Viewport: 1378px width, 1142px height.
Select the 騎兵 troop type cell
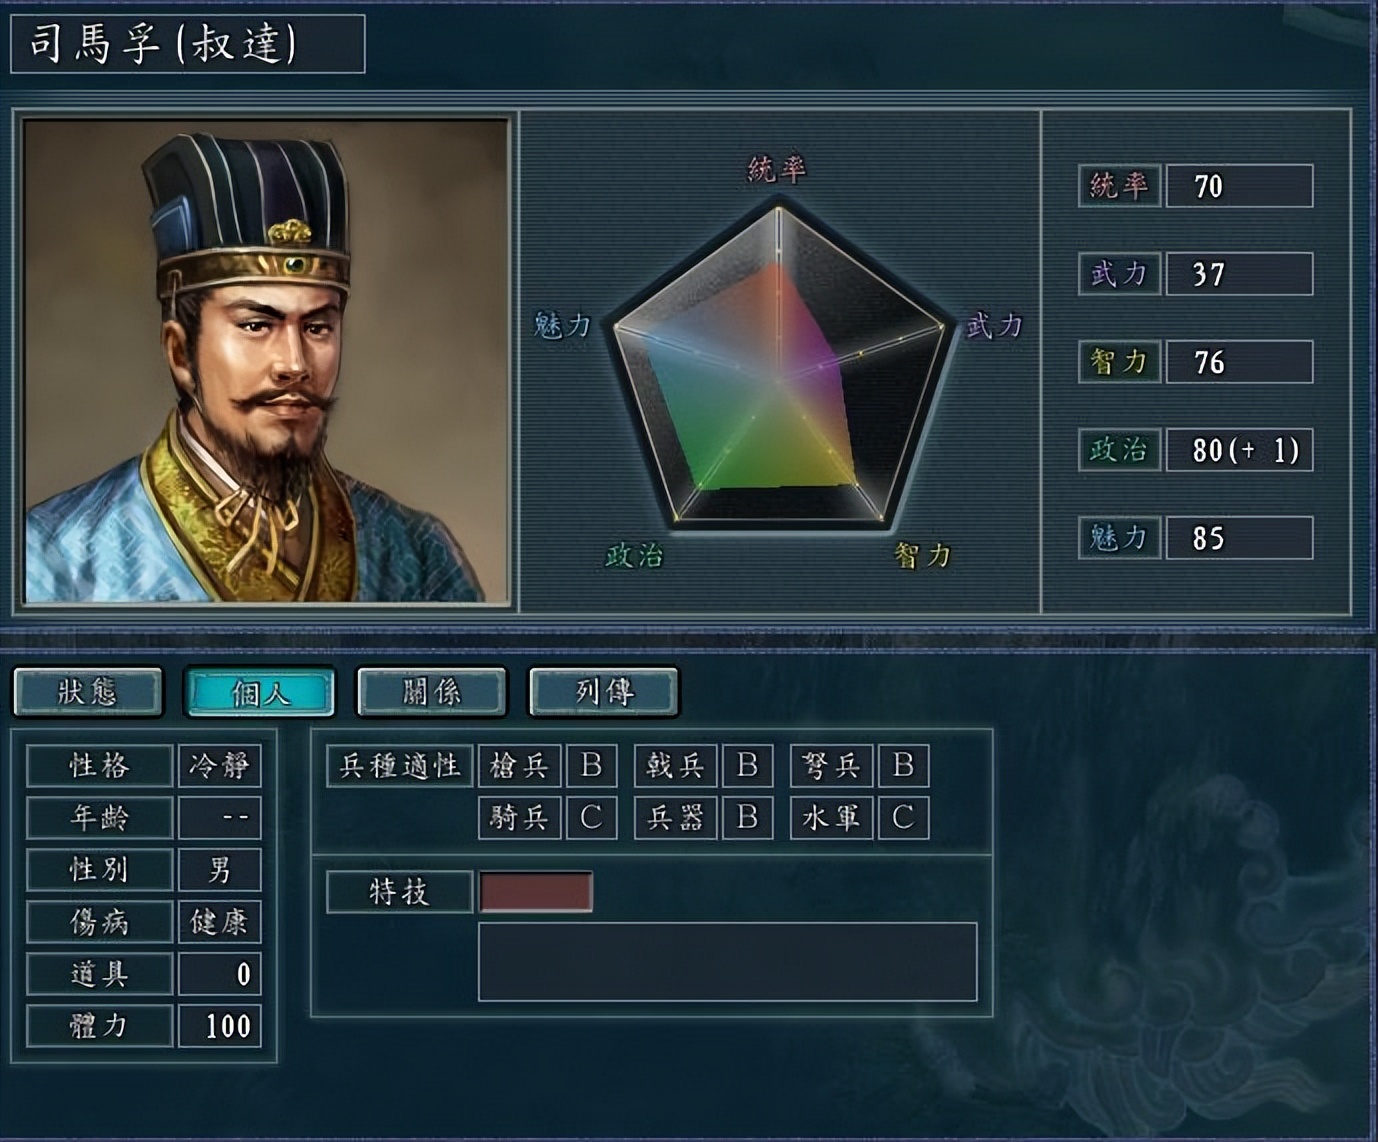click(x=519, y=818)
